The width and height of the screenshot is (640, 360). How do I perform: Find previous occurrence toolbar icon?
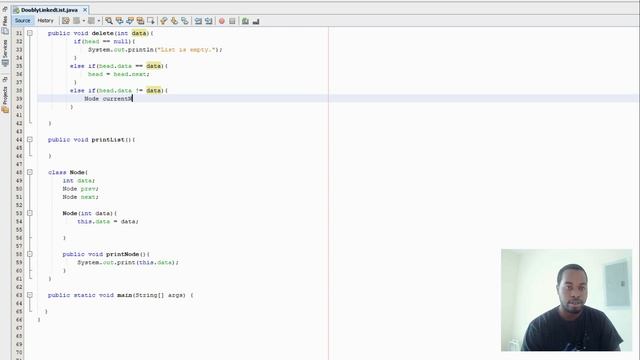click(x=119, y=21)
